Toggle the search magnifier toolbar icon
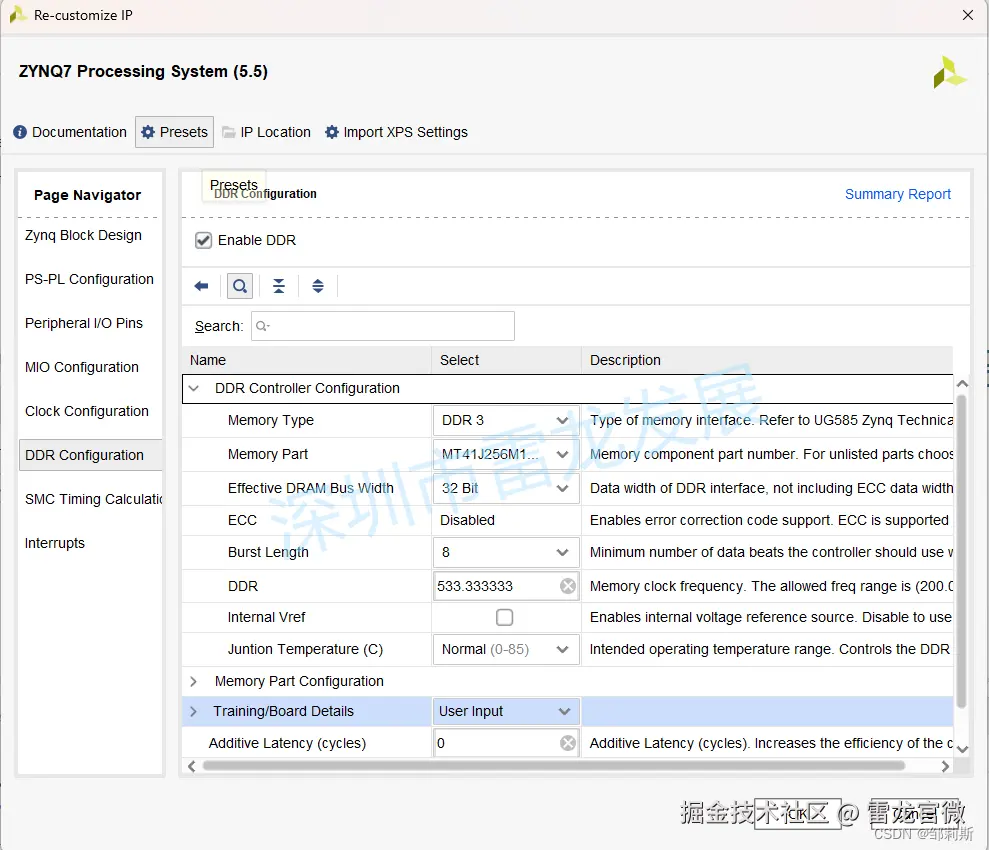This screenshot has width=989, height=850. pos(240,286)
